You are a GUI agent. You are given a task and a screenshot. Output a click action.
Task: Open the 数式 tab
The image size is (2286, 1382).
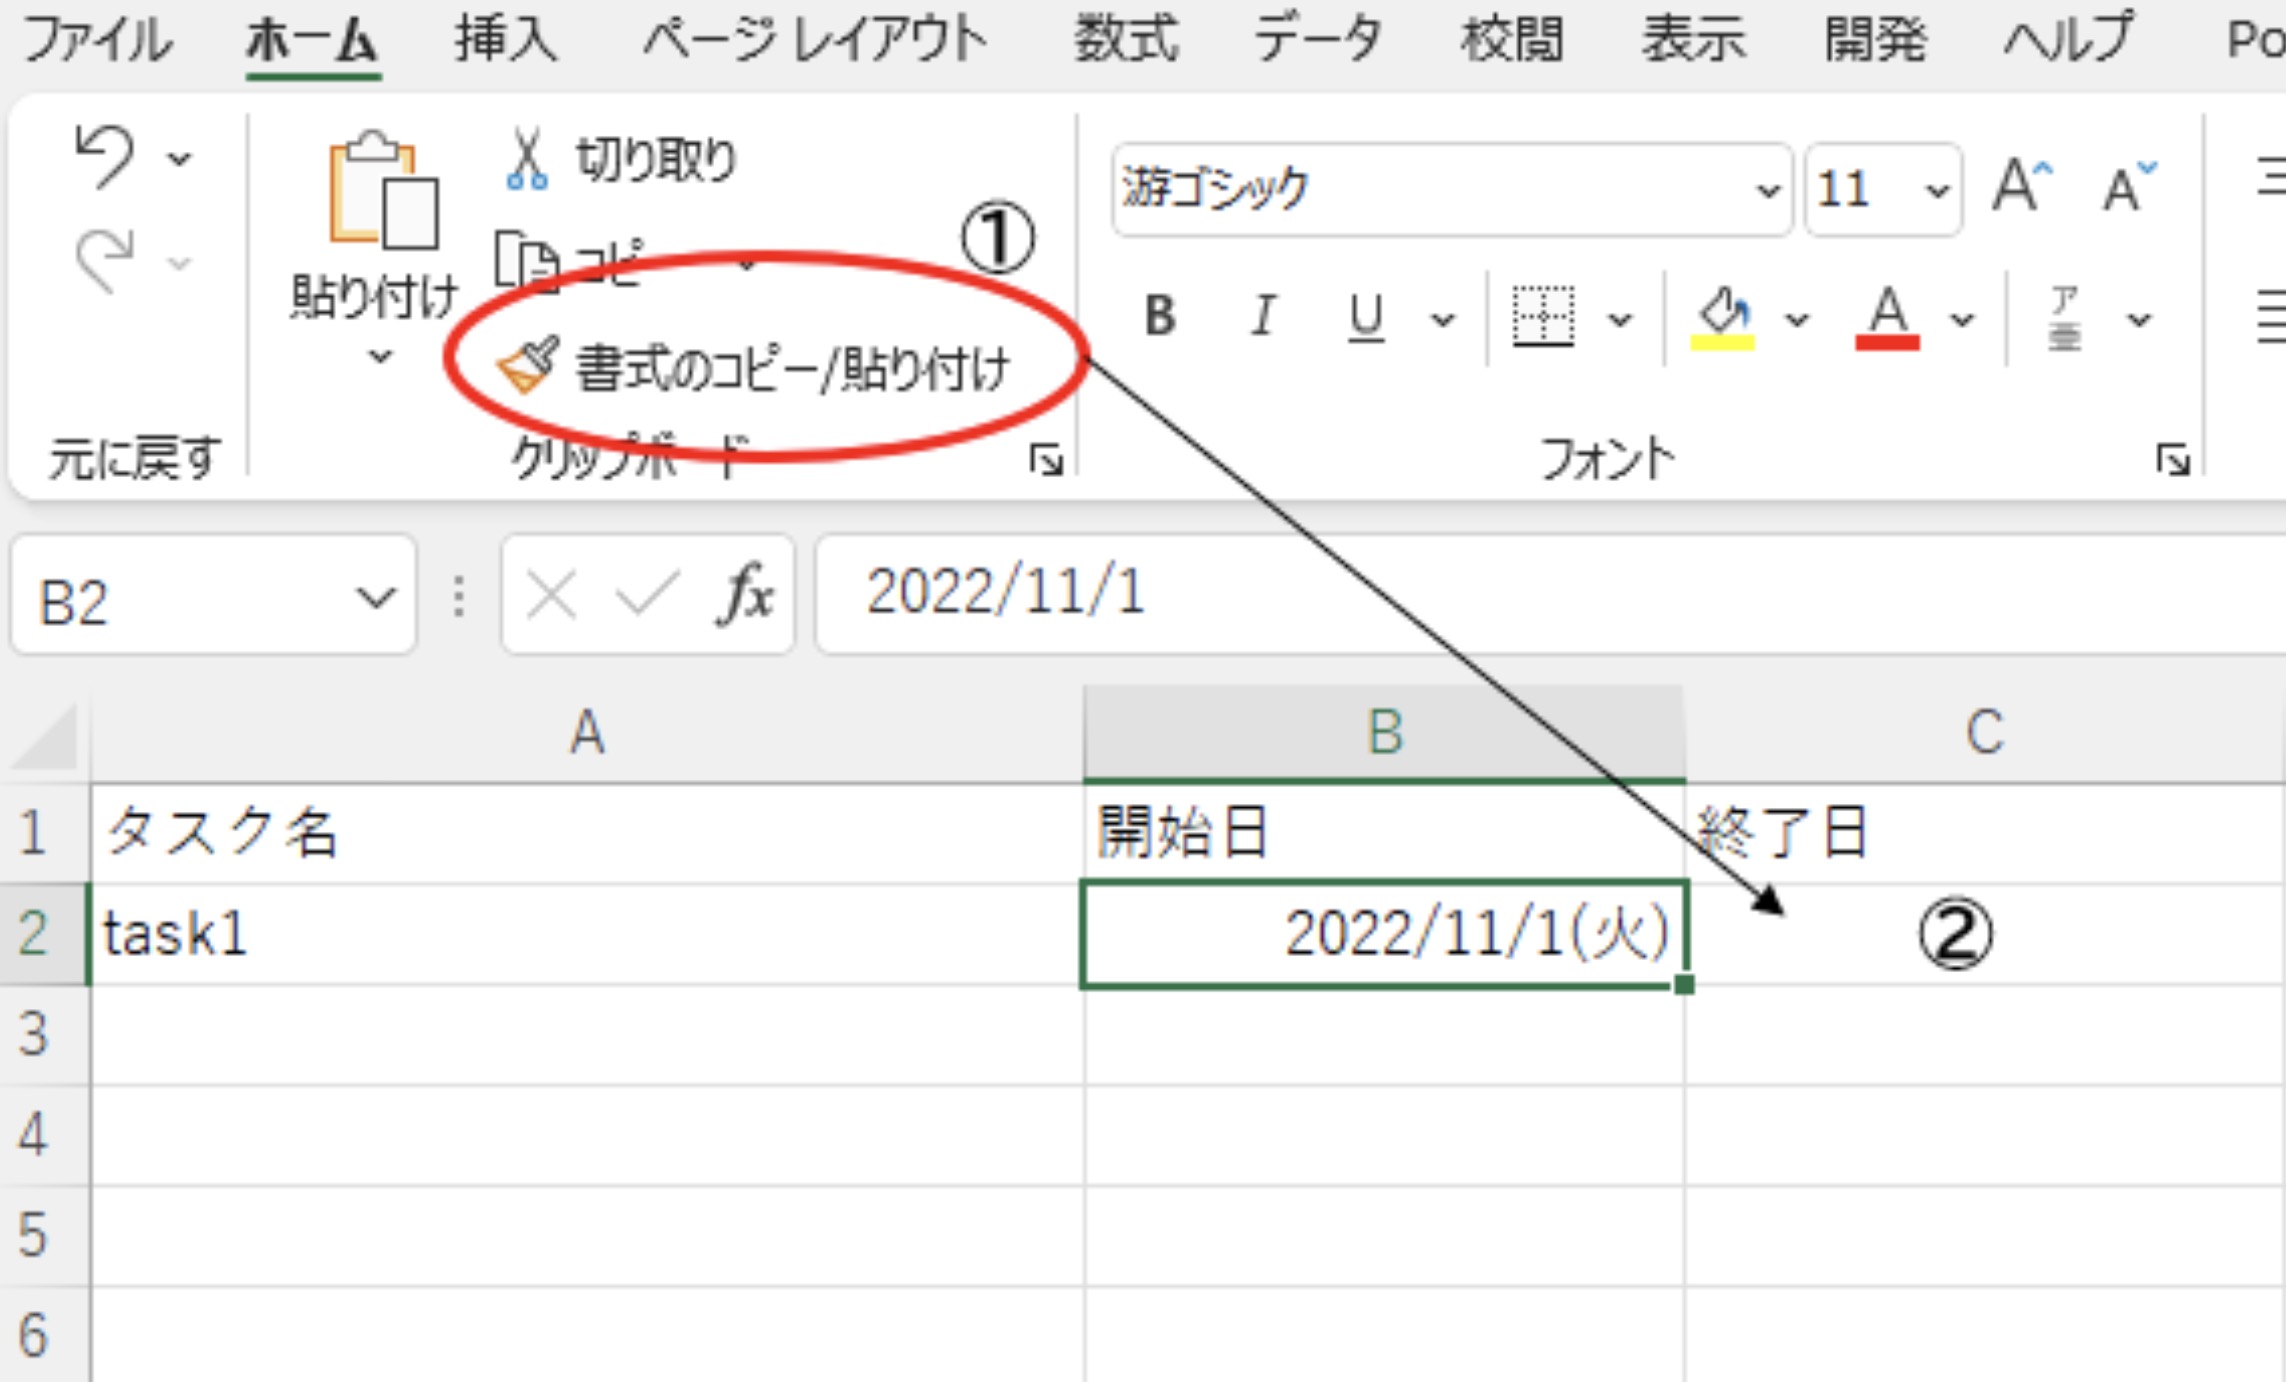coord(1126,40)
